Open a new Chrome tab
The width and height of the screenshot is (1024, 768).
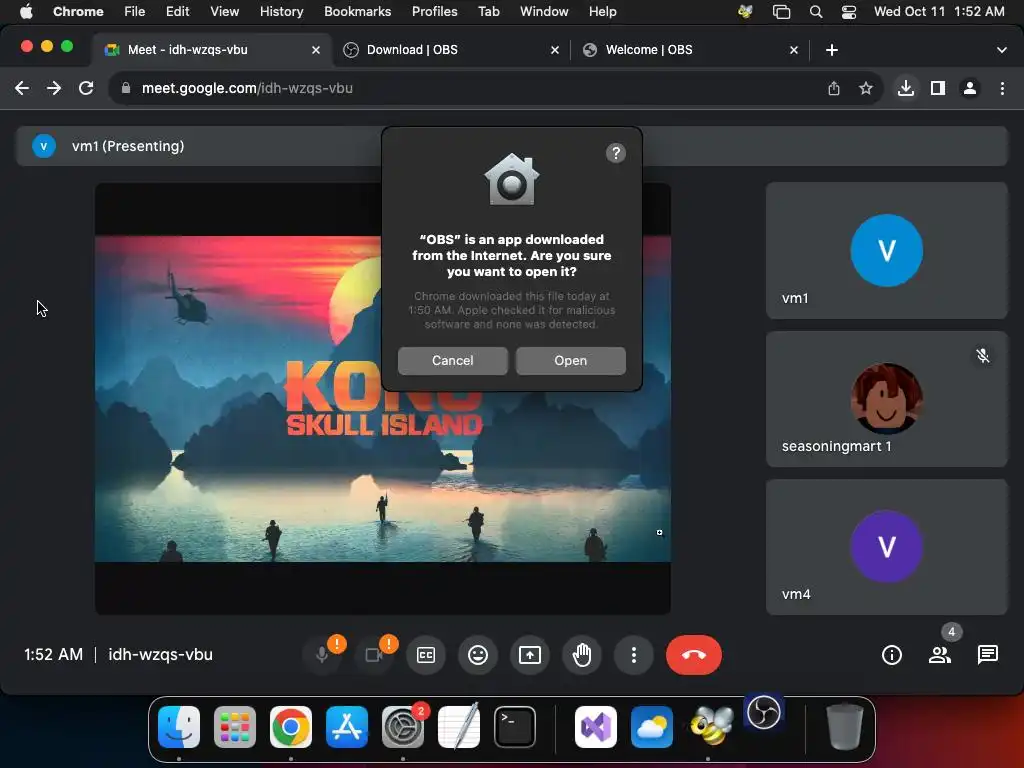coord(831,50)
